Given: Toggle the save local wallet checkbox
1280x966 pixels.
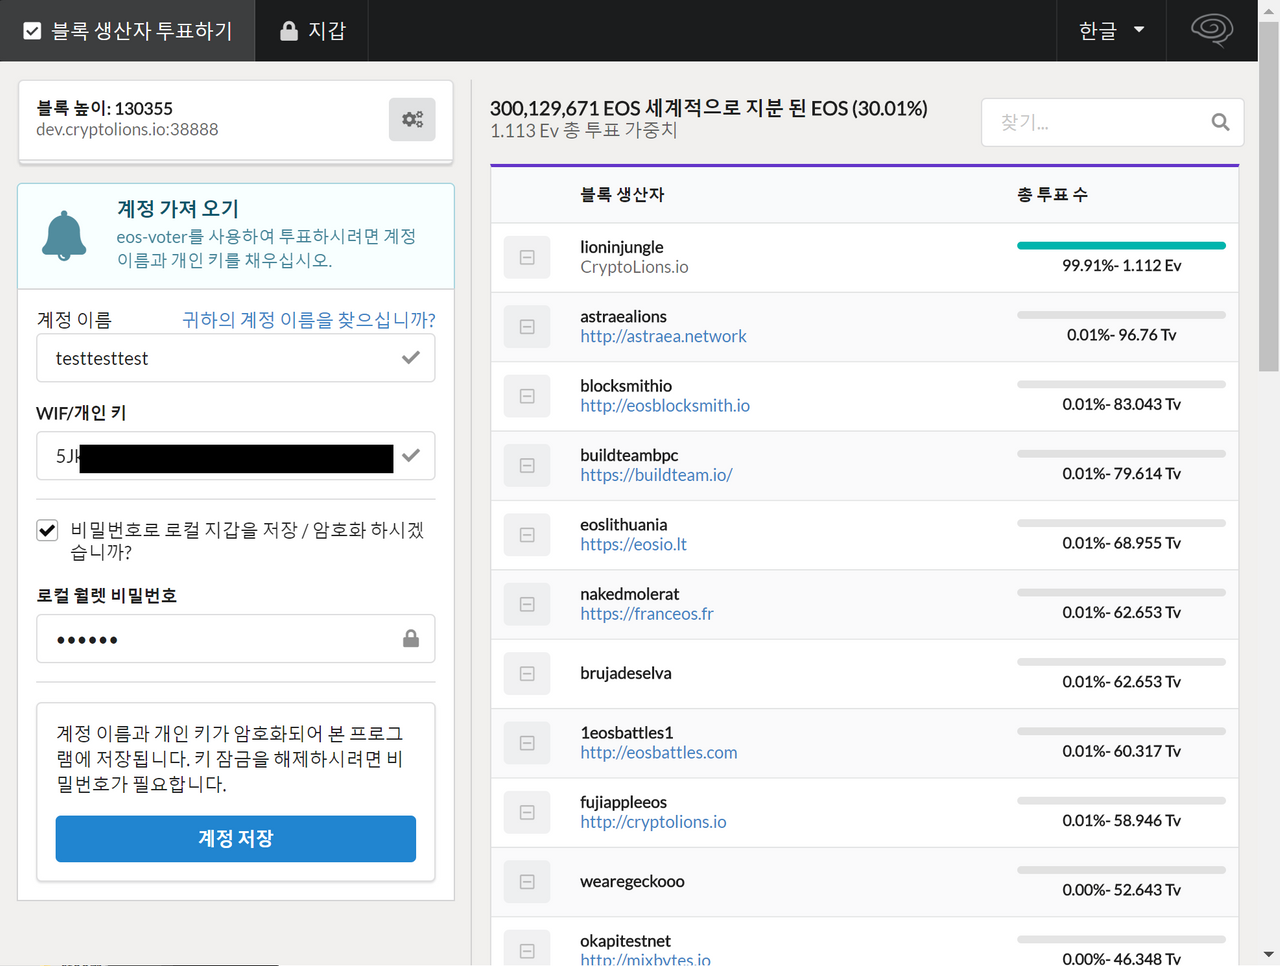Looking at the screenshot, I should [47, 530].
